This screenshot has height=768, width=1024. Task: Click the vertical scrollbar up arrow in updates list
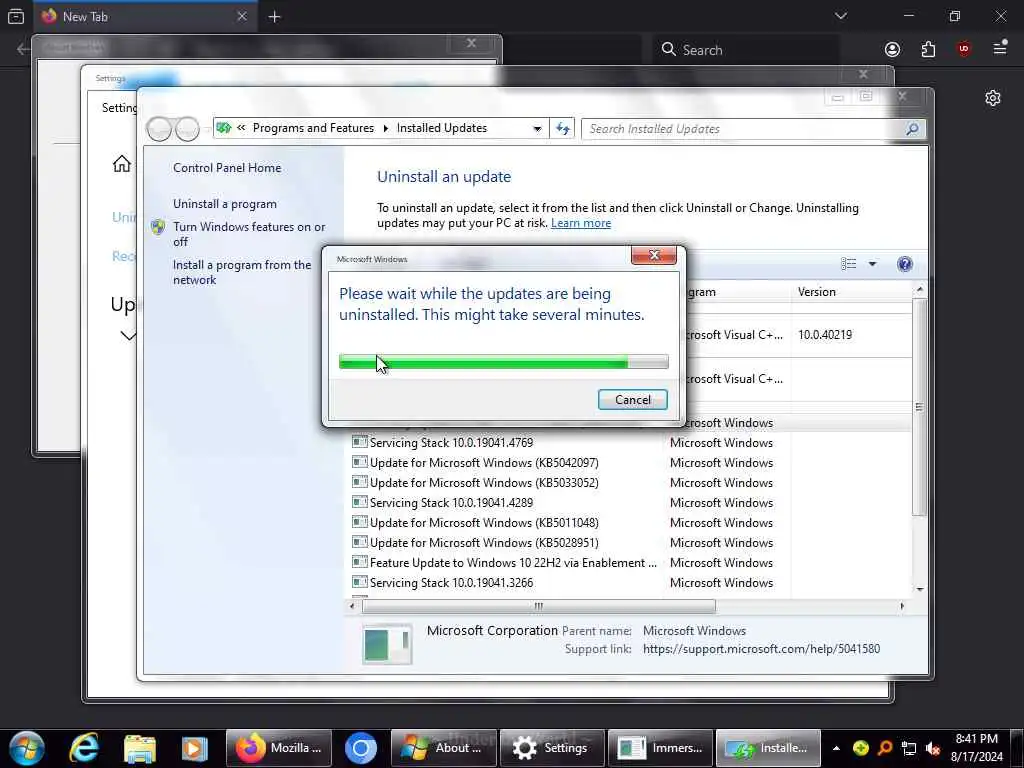click(920, 289)
